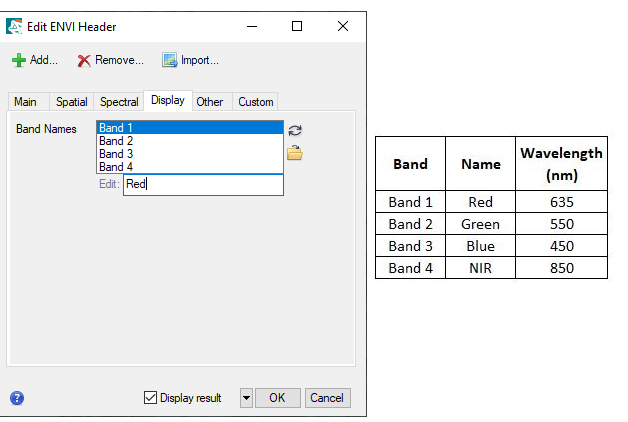Click Green cell in the table

(480, 224)
